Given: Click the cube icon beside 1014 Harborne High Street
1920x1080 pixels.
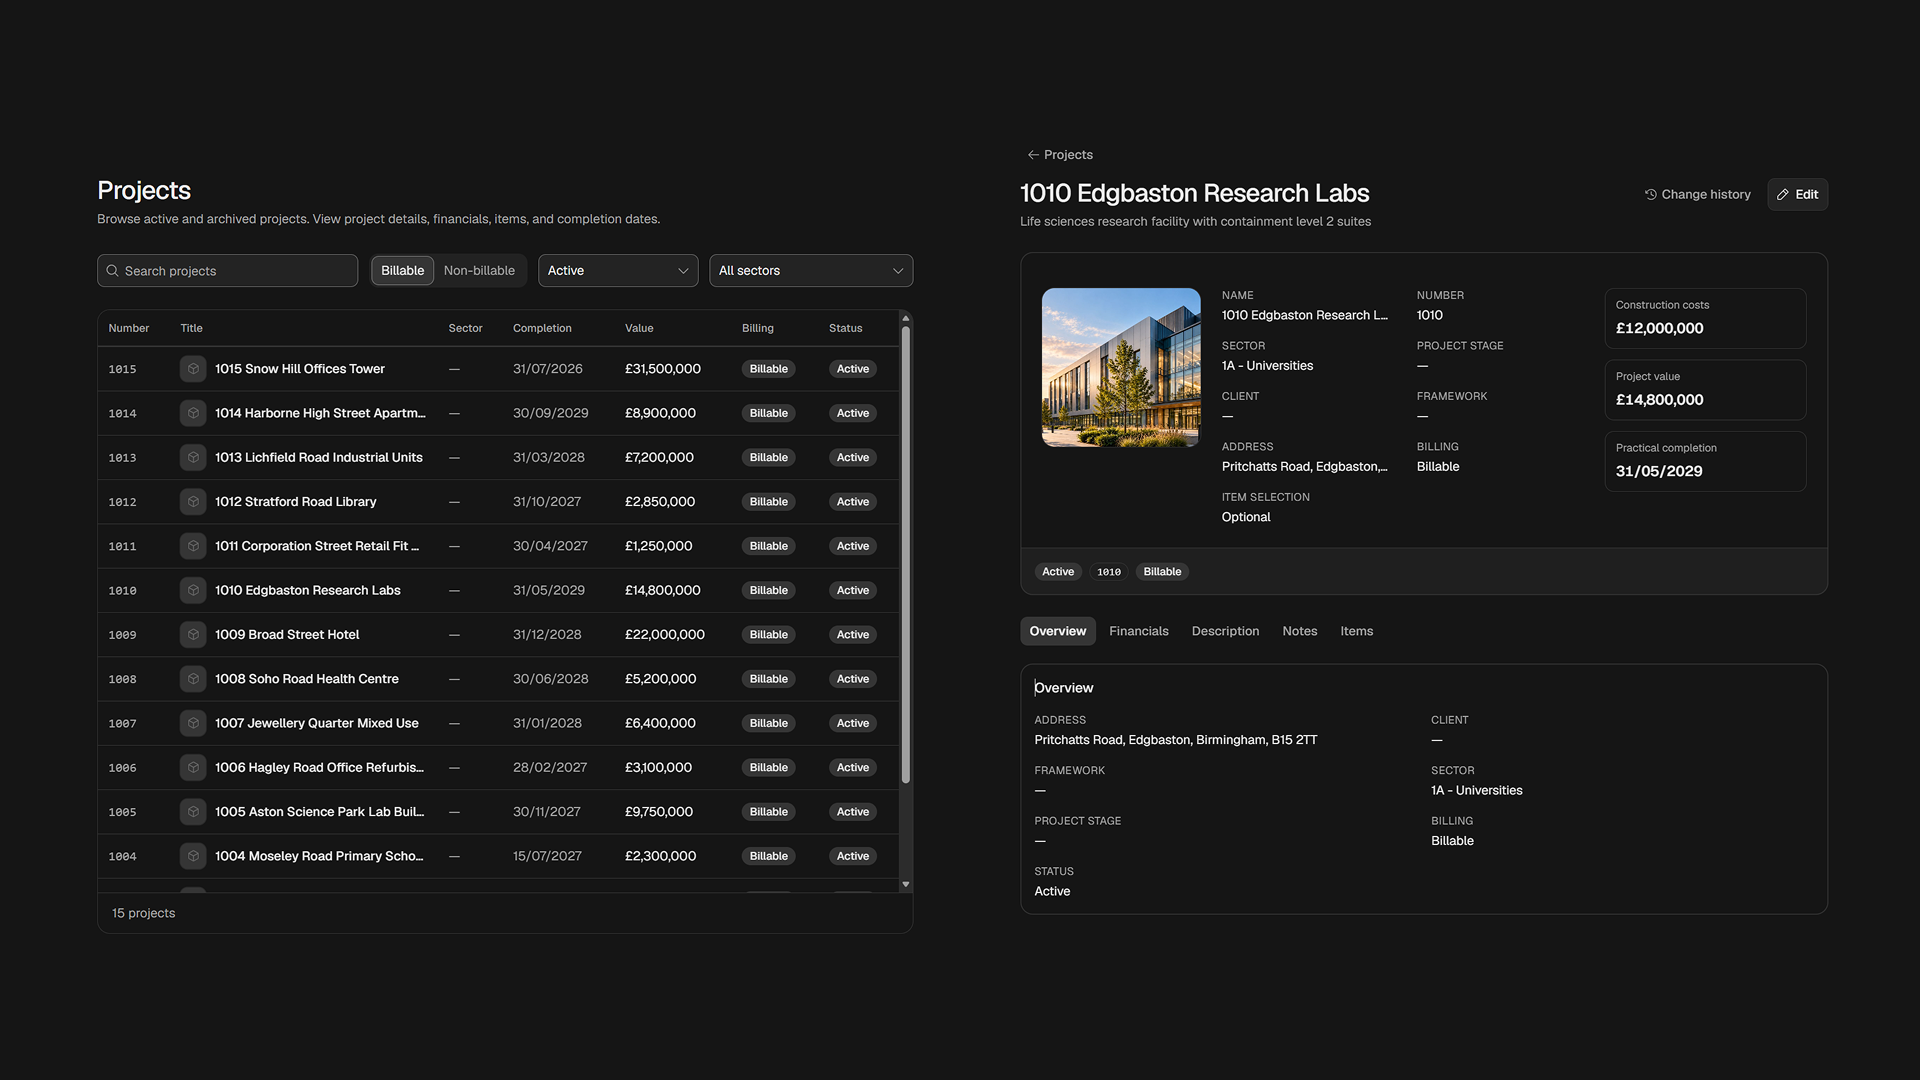Looking at the screenshot, I should pos(193,413).
